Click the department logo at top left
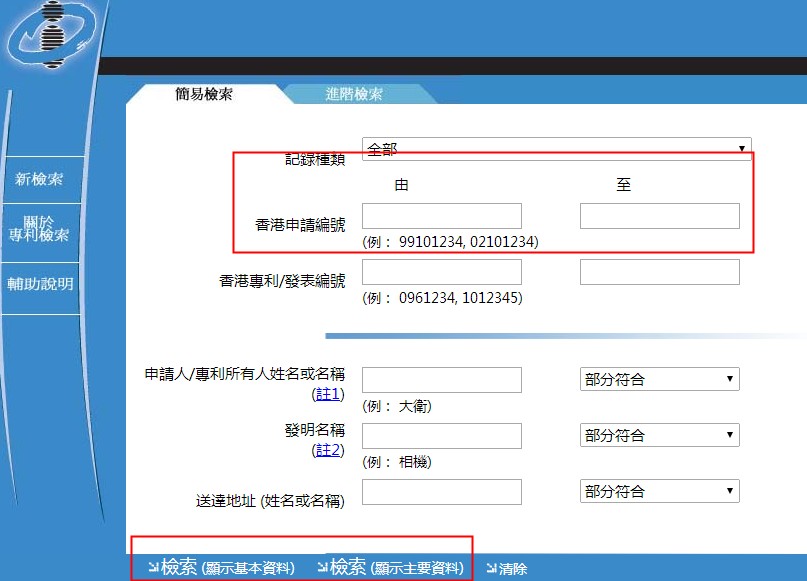The image size is (807, 581). [51, 35]
